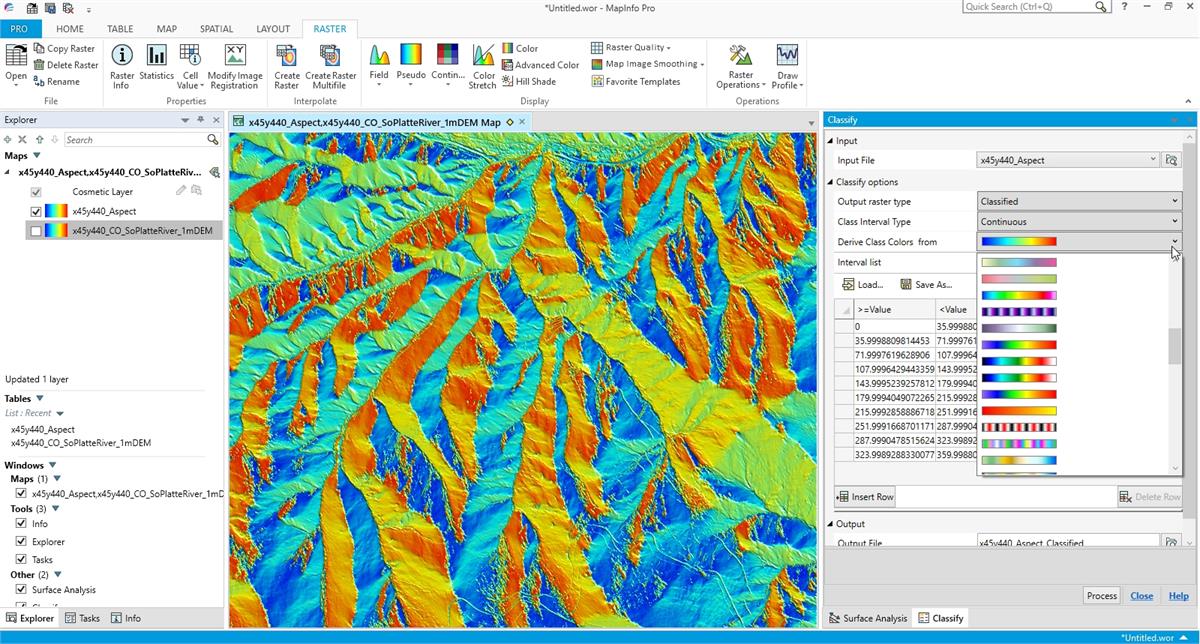Launch Create Raster Multifile tool

pyautogui.click(x=331, y=66)
